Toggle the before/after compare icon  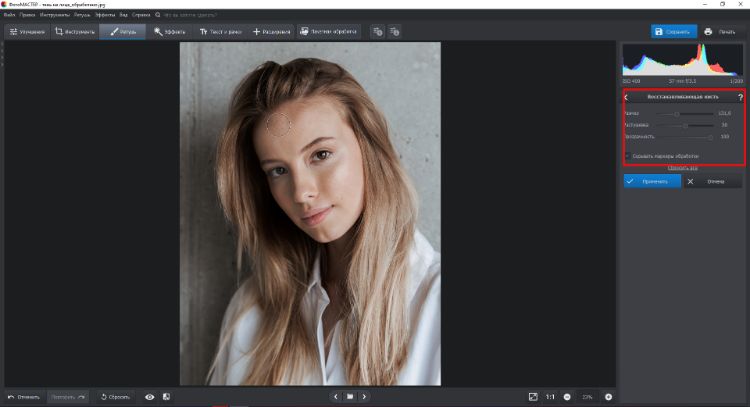click(166, 397)
